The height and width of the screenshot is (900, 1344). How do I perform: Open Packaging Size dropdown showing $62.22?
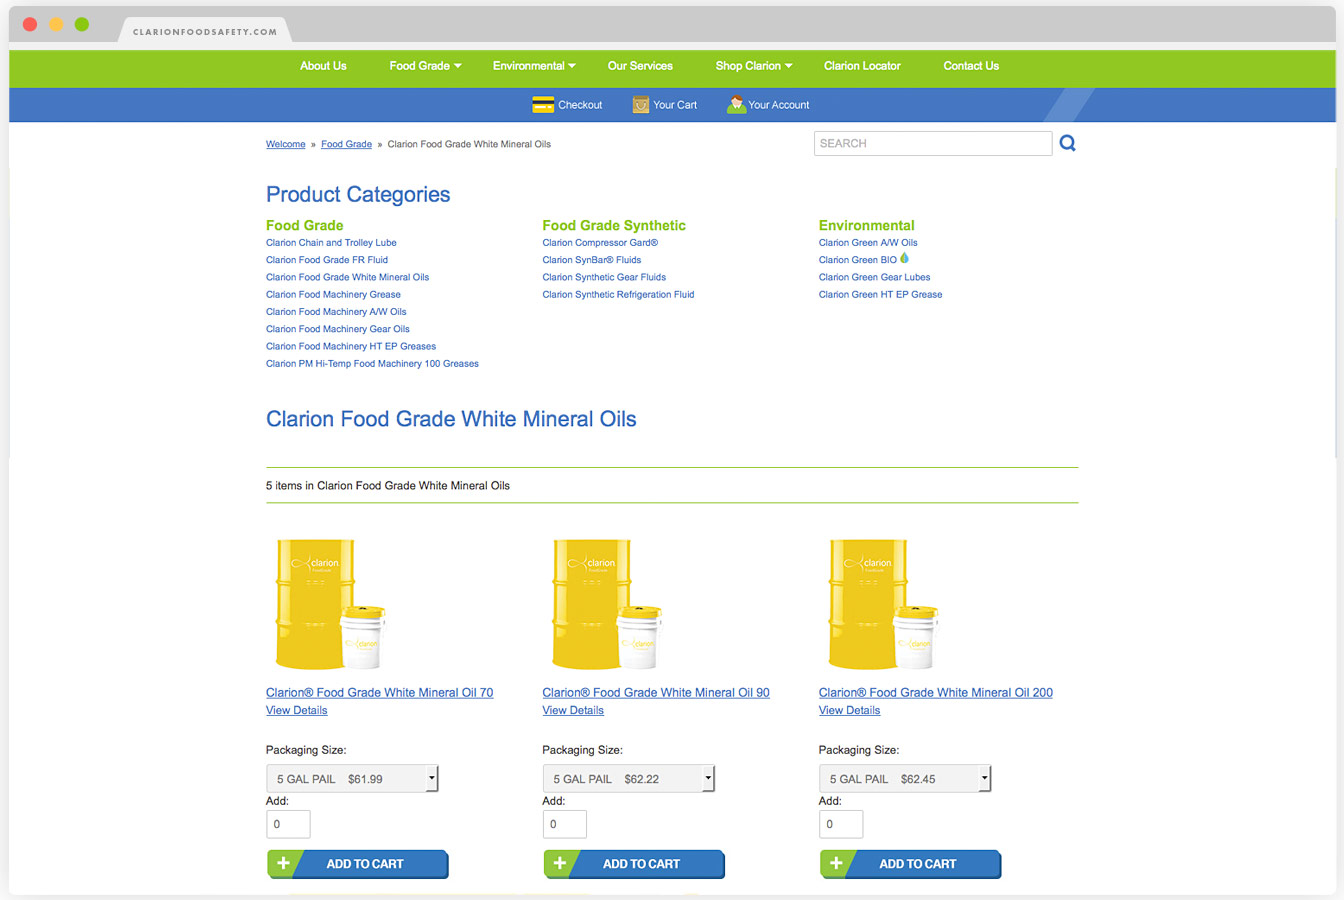coord(628,778)
